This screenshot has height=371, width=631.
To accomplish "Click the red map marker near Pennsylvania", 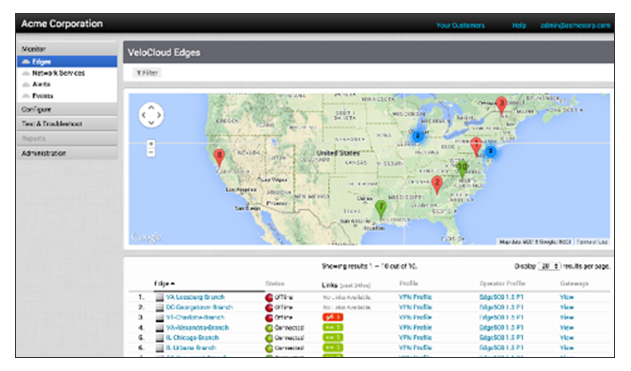I will click(x=476, y=146).
